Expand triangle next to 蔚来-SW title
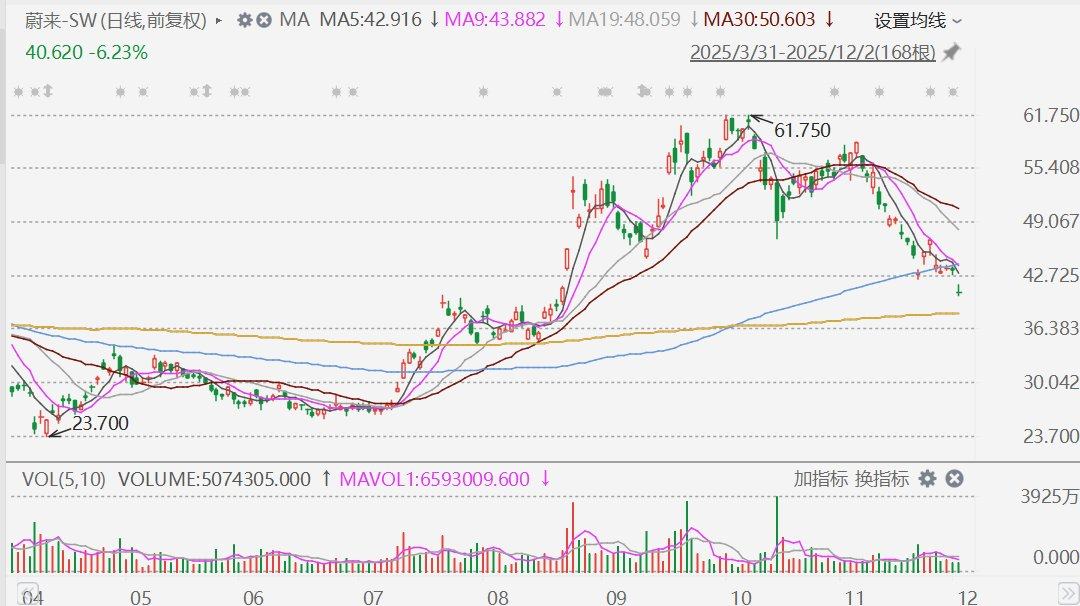The width and height of the screenshot is (1080, 606). tap(219, 20)
